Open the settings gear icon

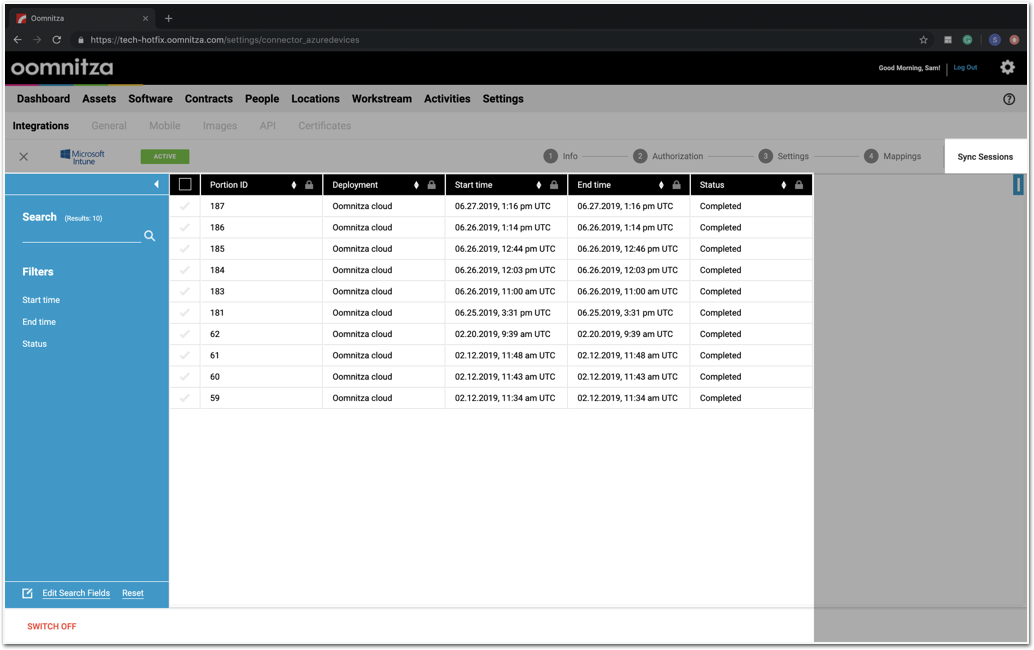1007,67
